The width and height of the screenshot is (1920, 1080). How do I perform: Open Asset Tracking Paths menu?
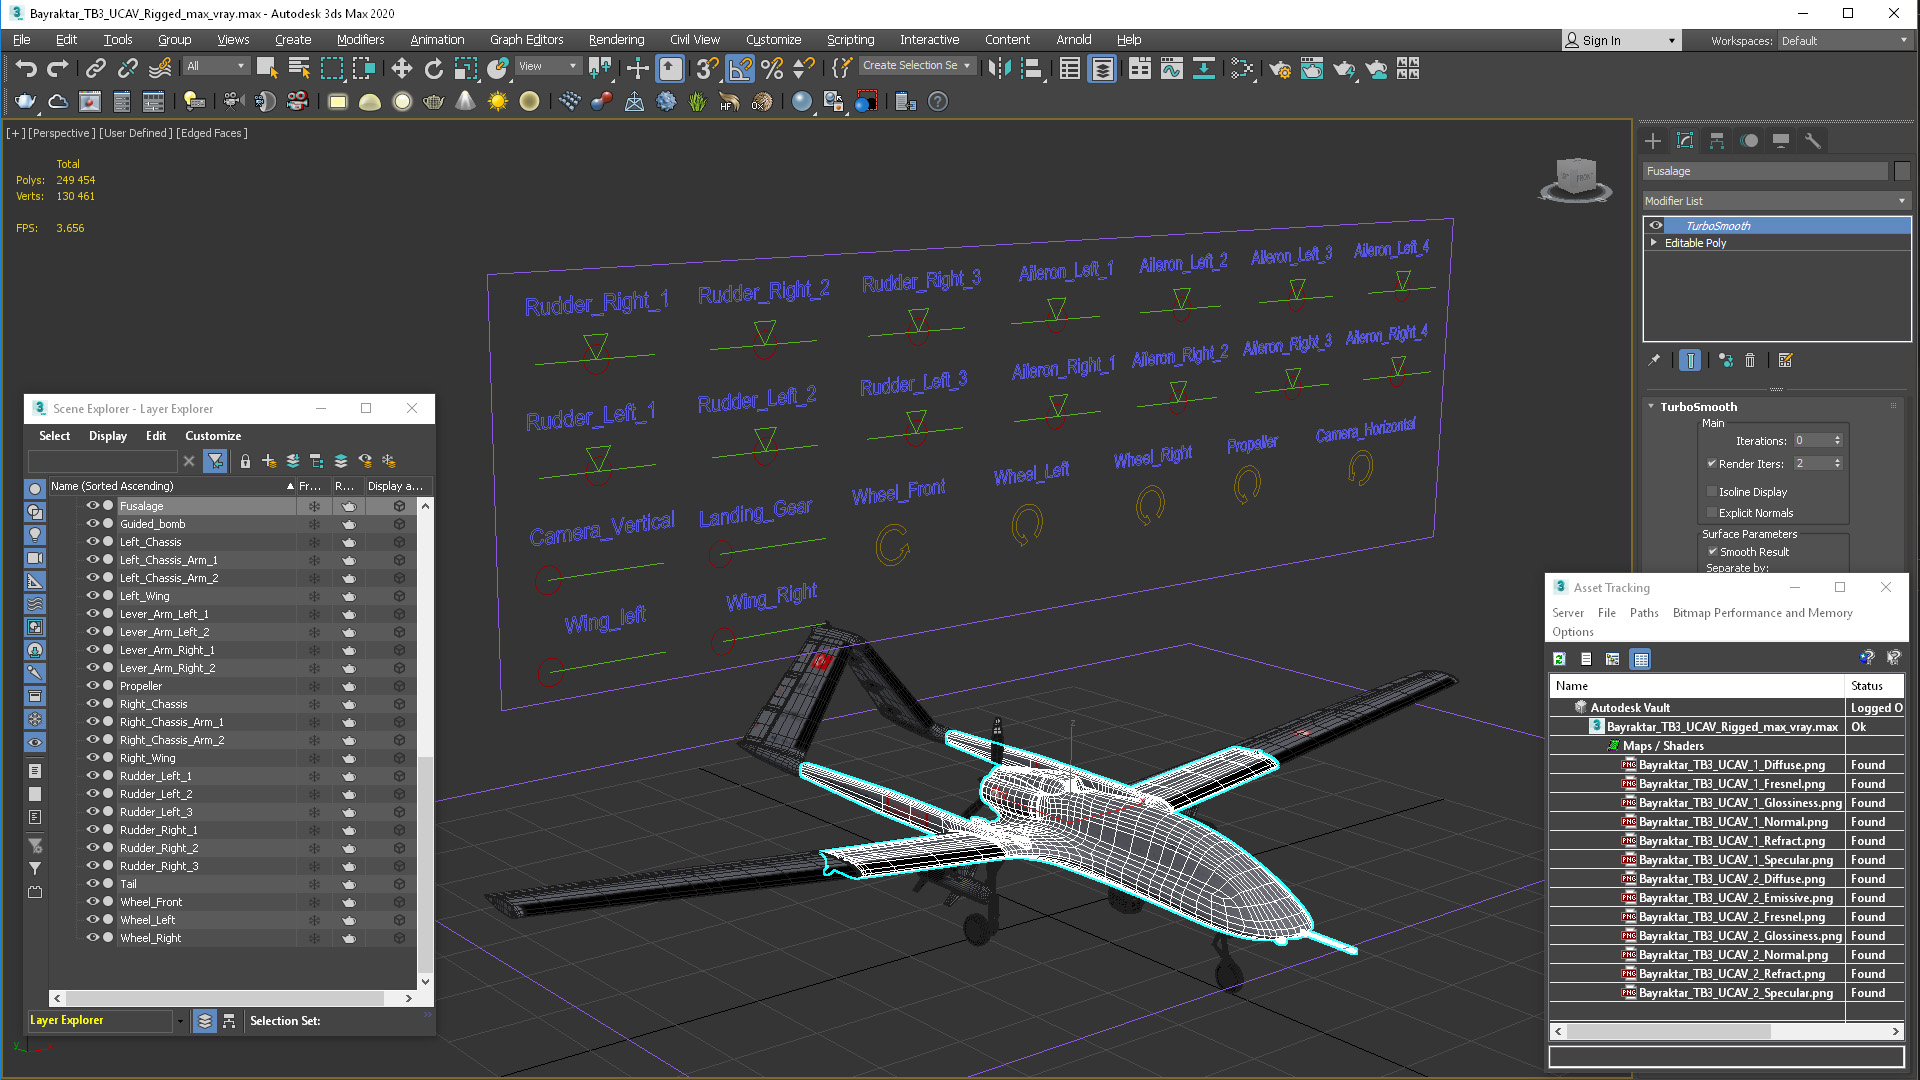coord(1644,613)
